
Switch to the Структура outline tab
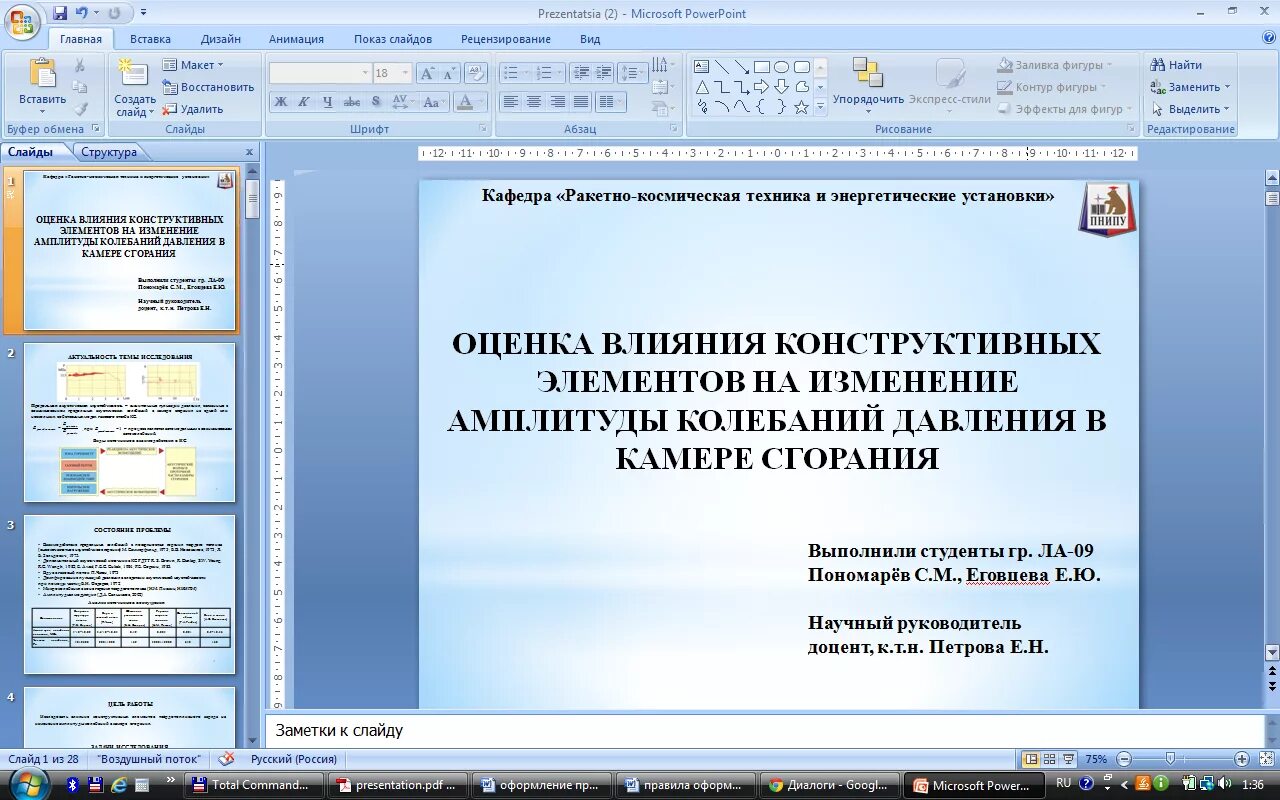pos(109,152)
